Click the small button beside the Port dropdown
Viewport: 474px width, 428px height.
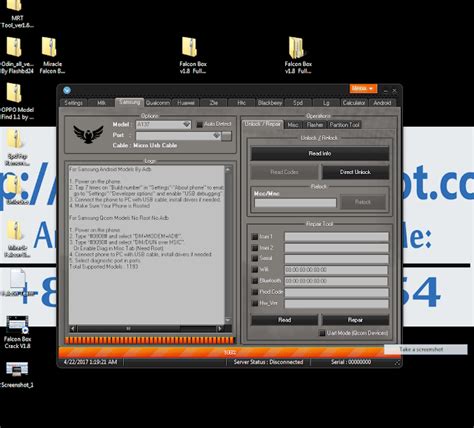(x=227, y=136)
